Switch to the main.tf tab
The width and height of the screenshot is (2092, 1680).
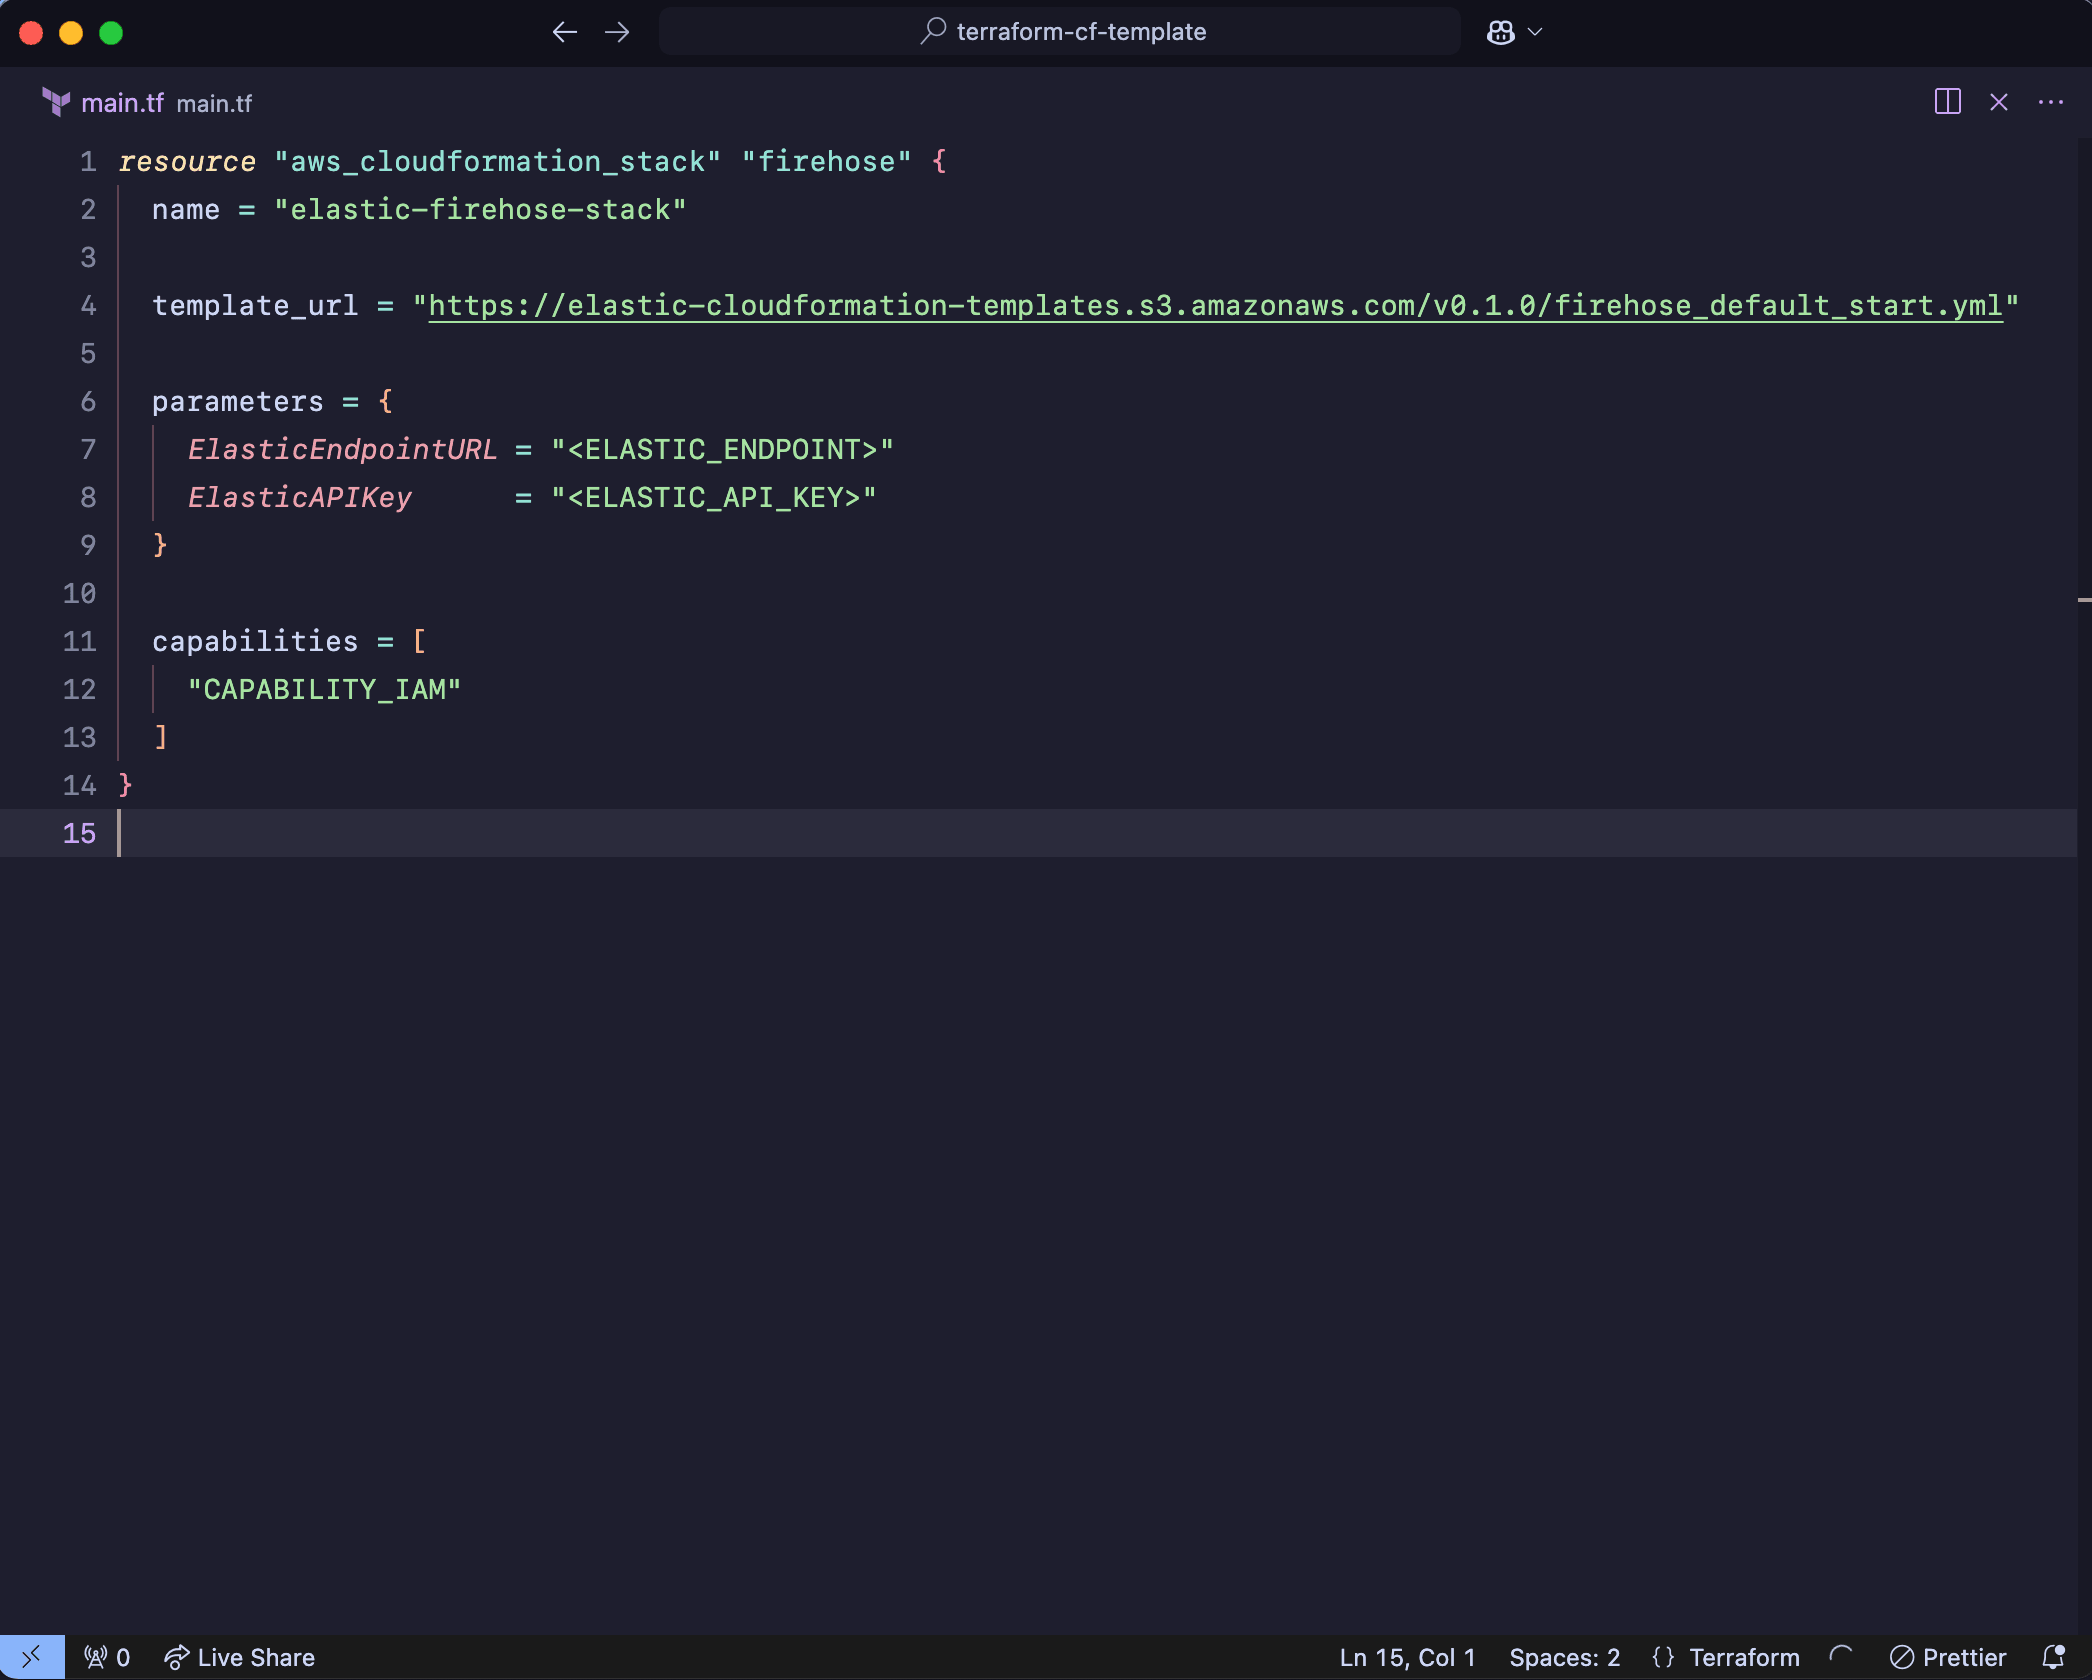click(123, 101)
